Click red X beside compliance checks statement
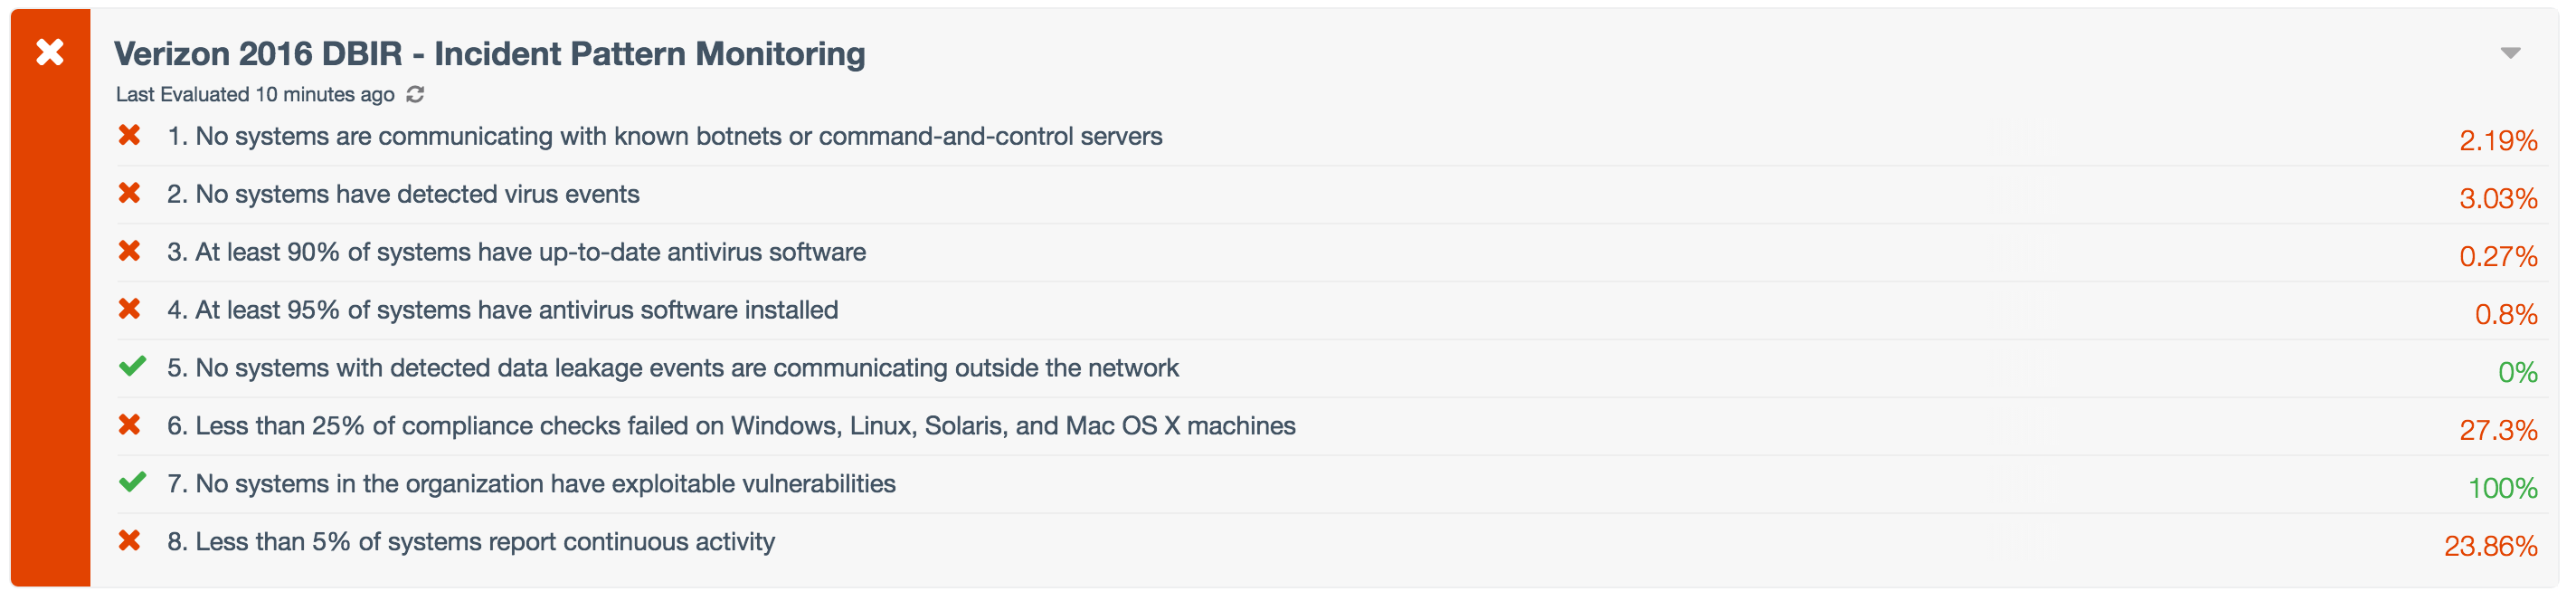Image resolution: width=2576 pixels, height=601 pixels. pos(129,425)
